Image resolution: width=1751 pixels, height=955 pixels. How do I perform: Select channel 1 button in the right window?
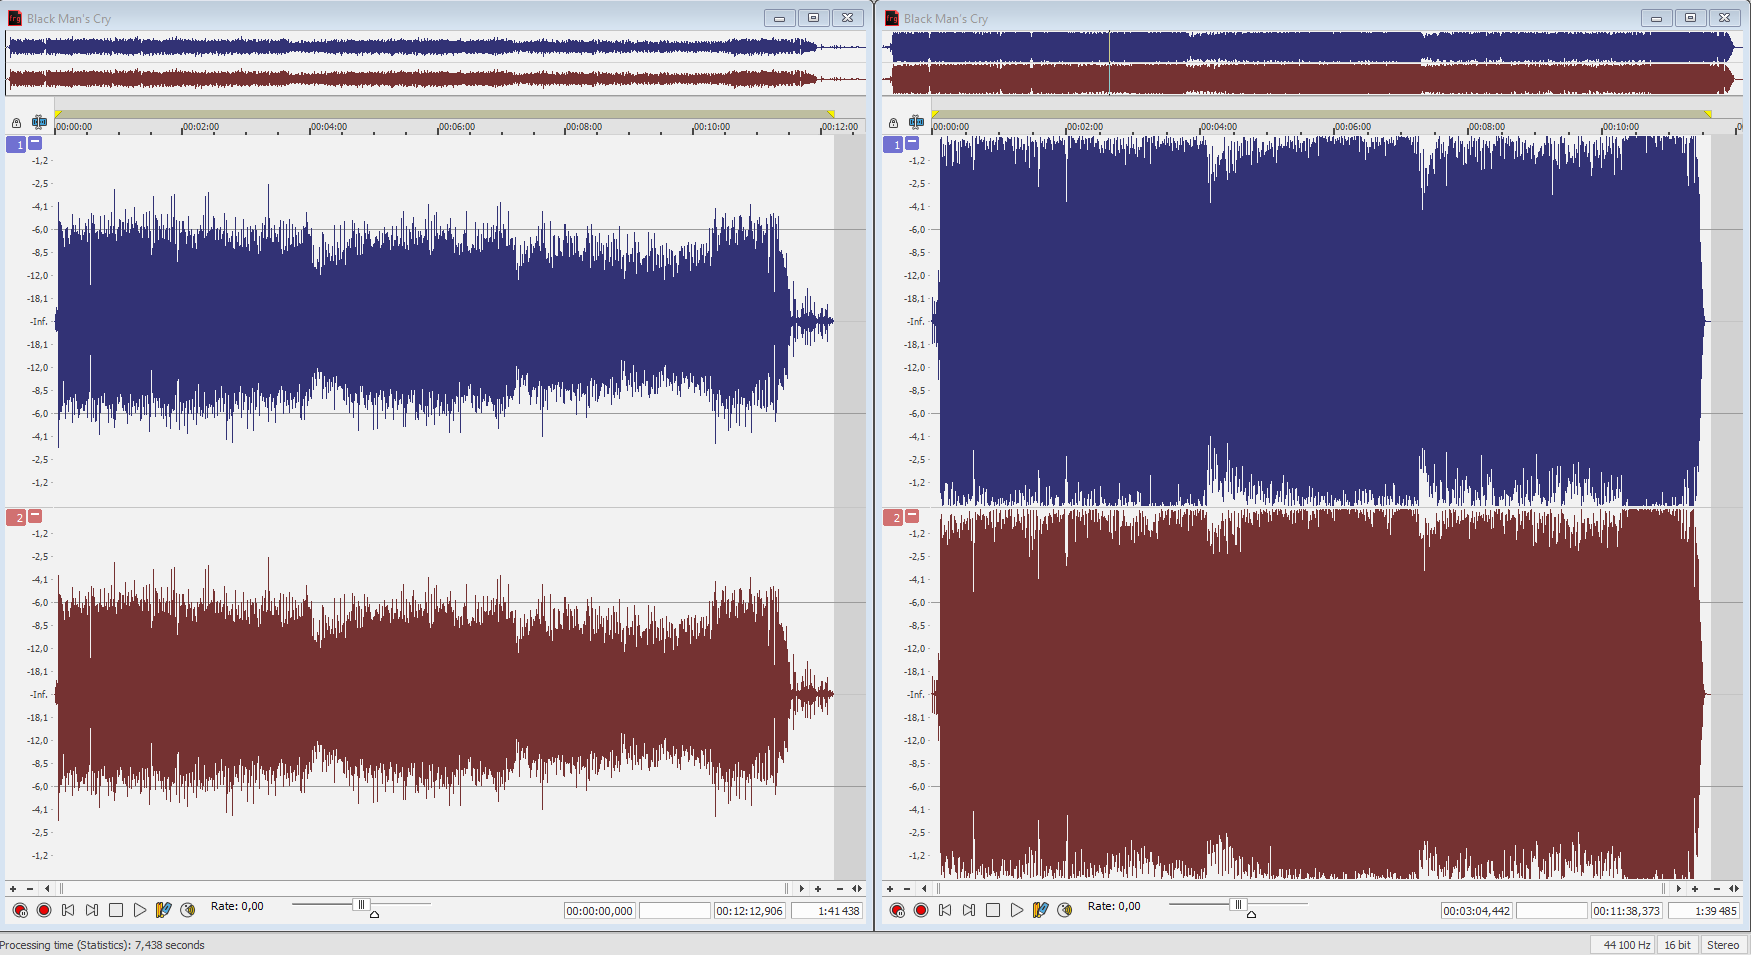[893, 145]
